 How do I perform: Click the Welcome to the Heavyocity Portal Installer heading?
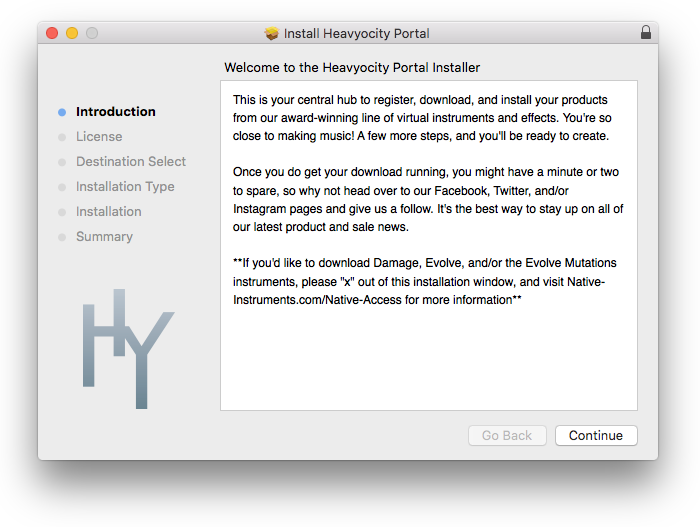point(352,67)
